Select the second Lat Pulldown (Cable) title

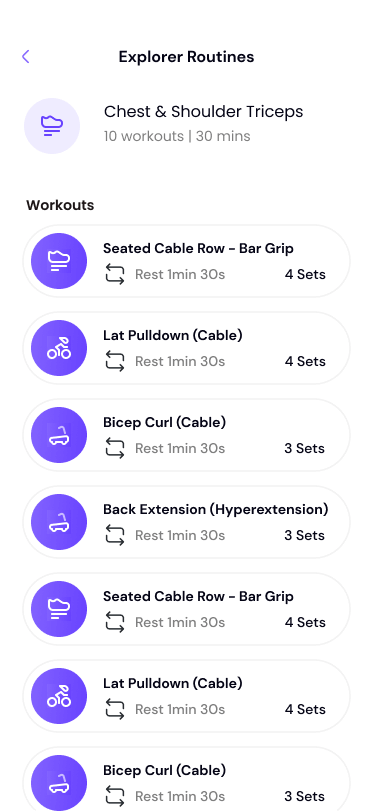[x=172, y=684]
